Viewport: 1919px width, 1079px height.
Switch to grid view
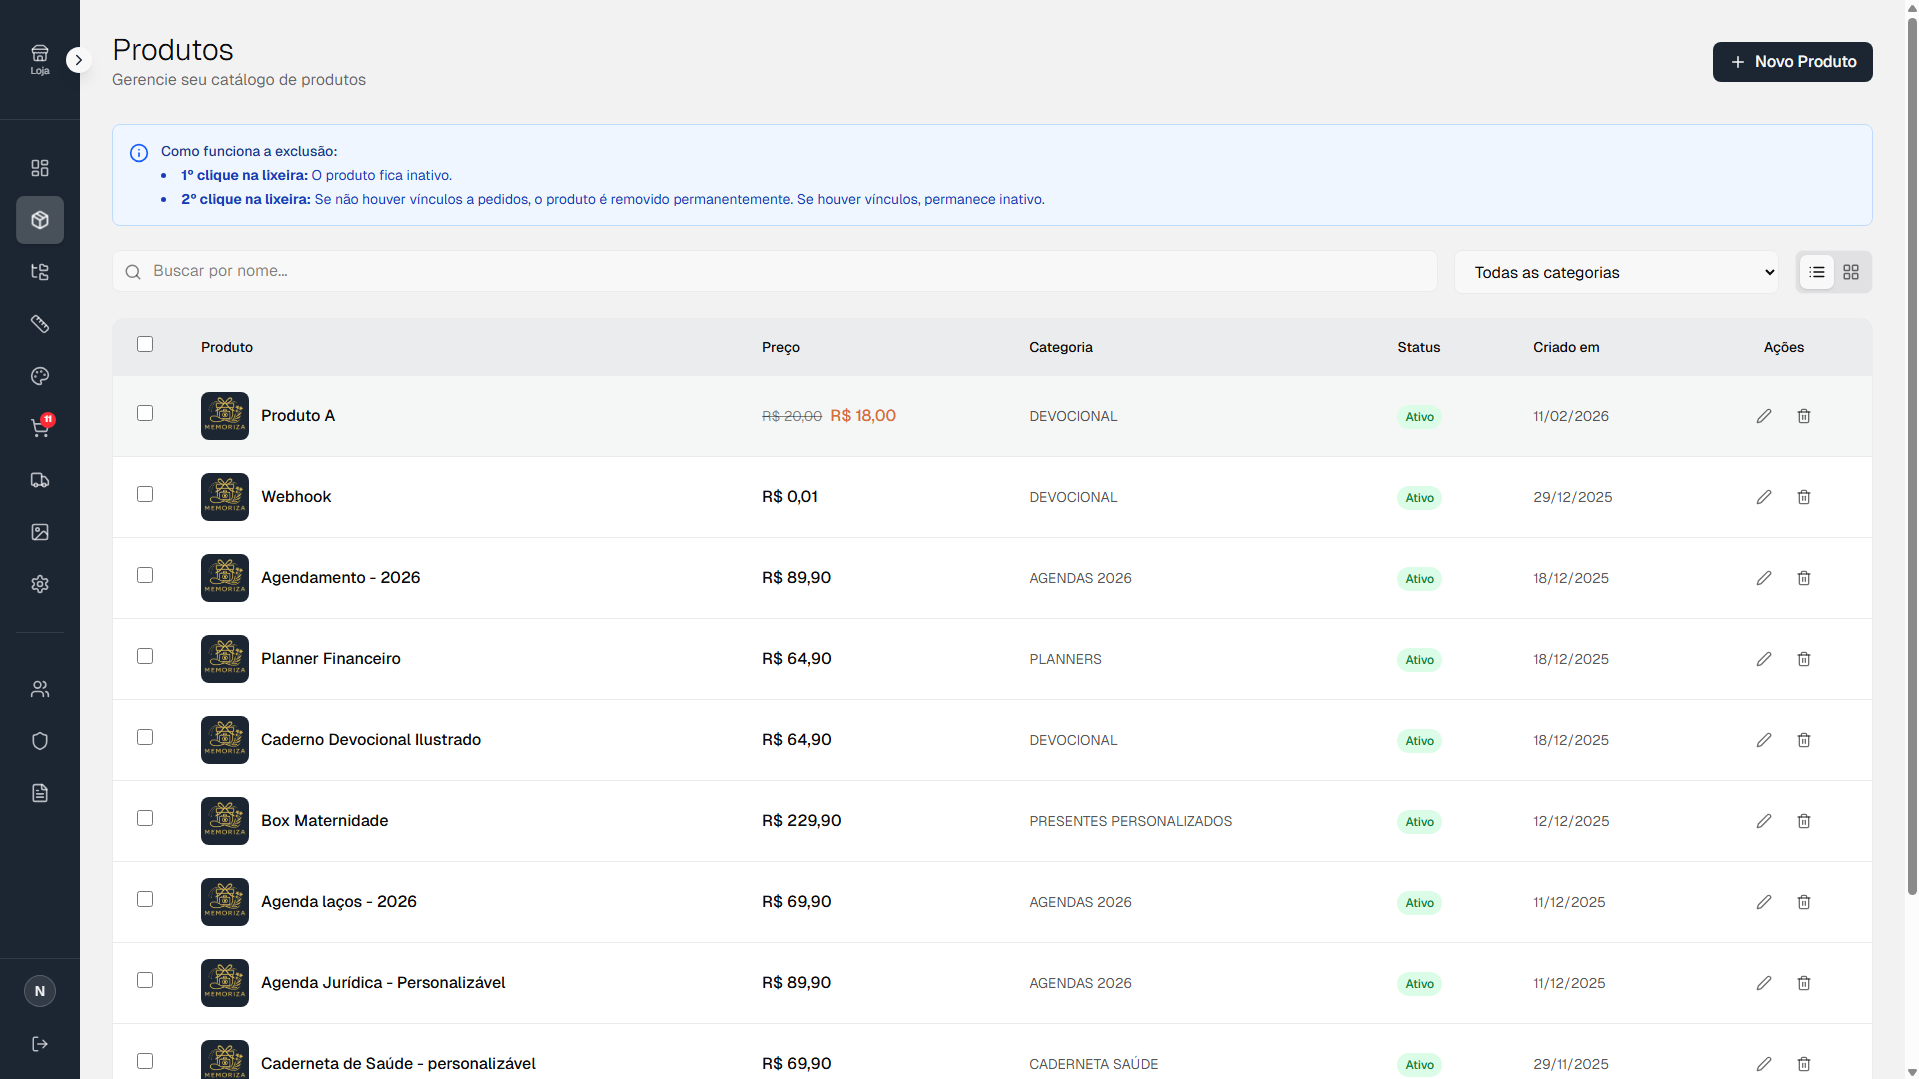[x=1851, y=272]
